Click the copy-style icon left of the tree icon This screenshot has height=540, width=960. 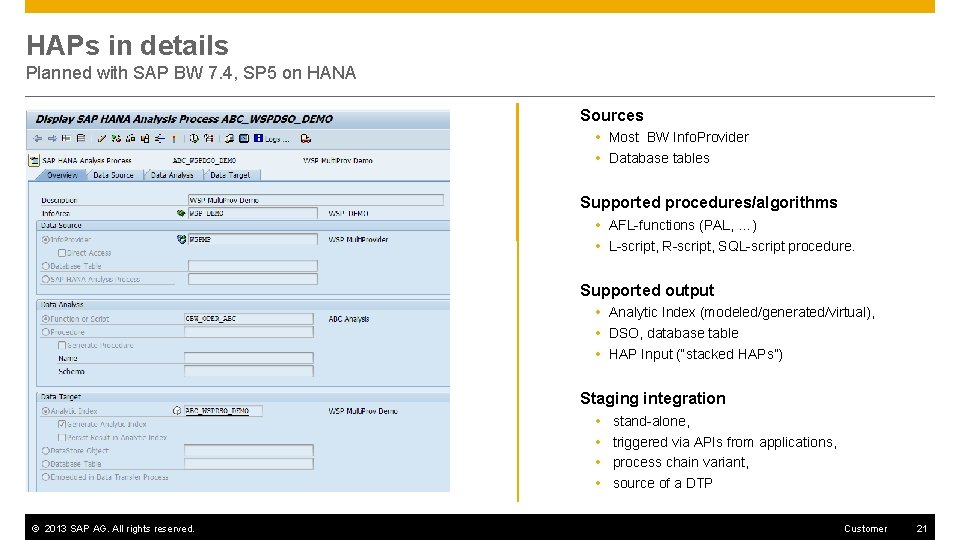[x=145, y=139]
